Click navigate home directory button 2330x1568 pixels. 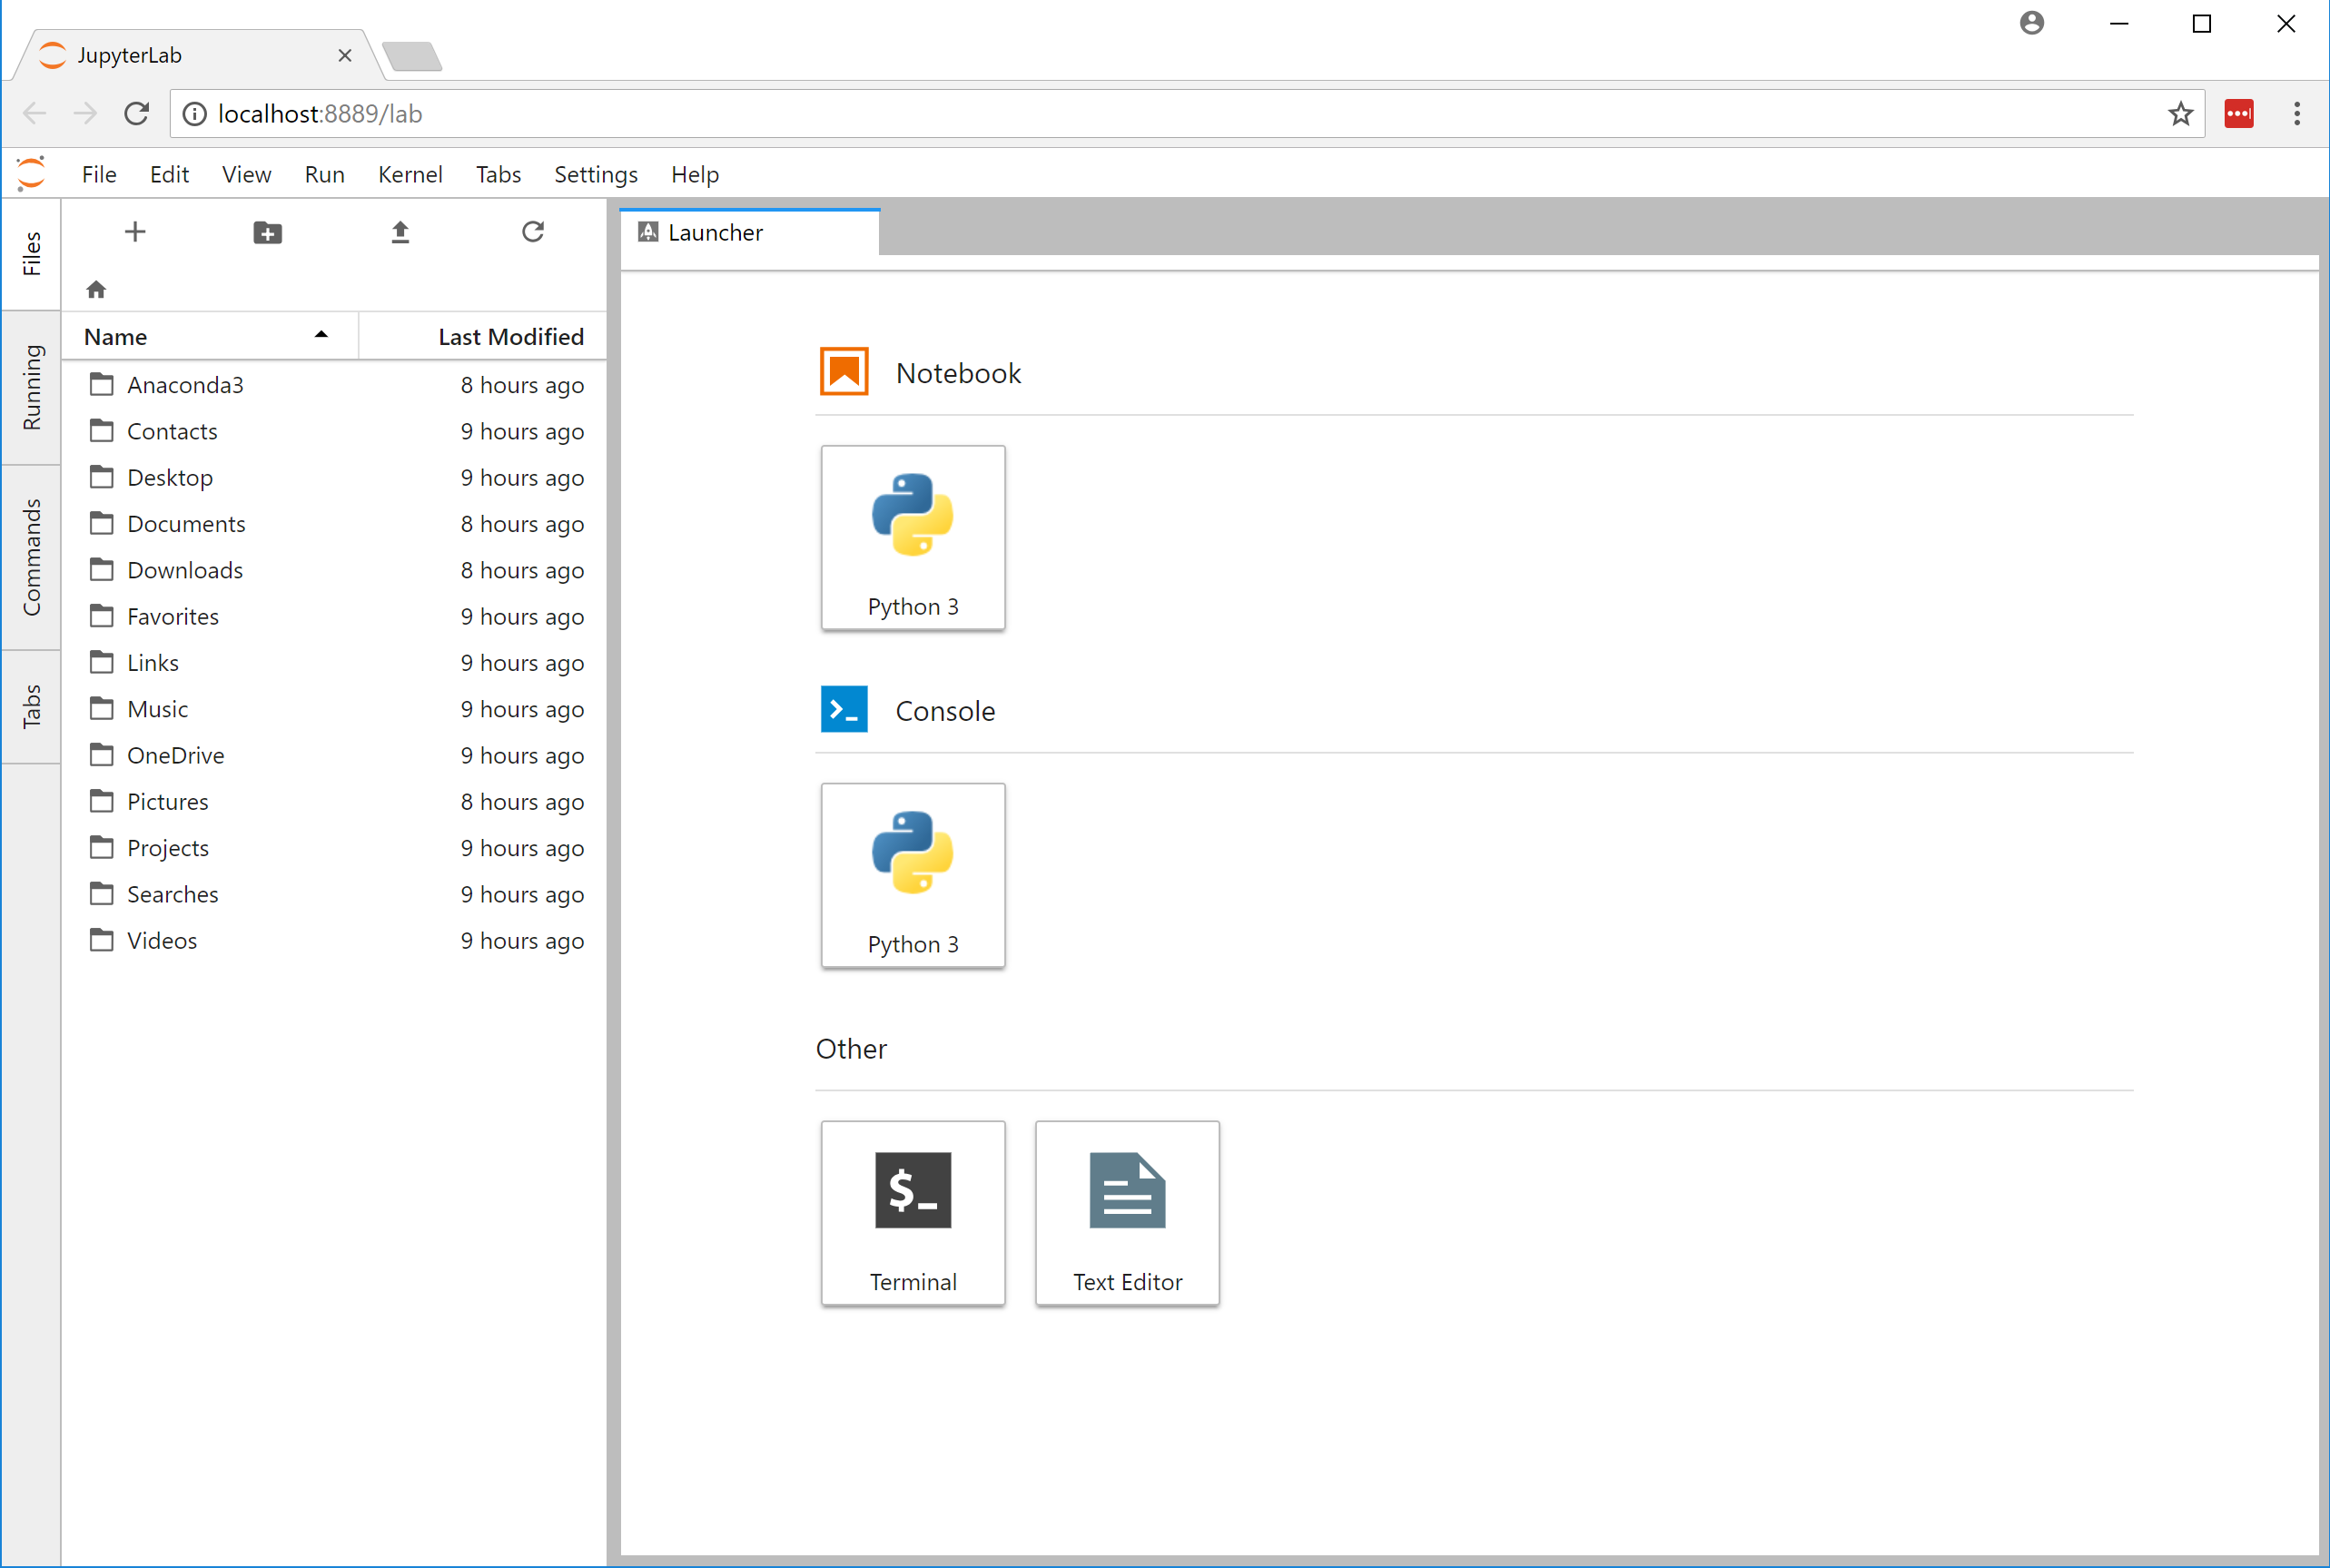(98, 285)
